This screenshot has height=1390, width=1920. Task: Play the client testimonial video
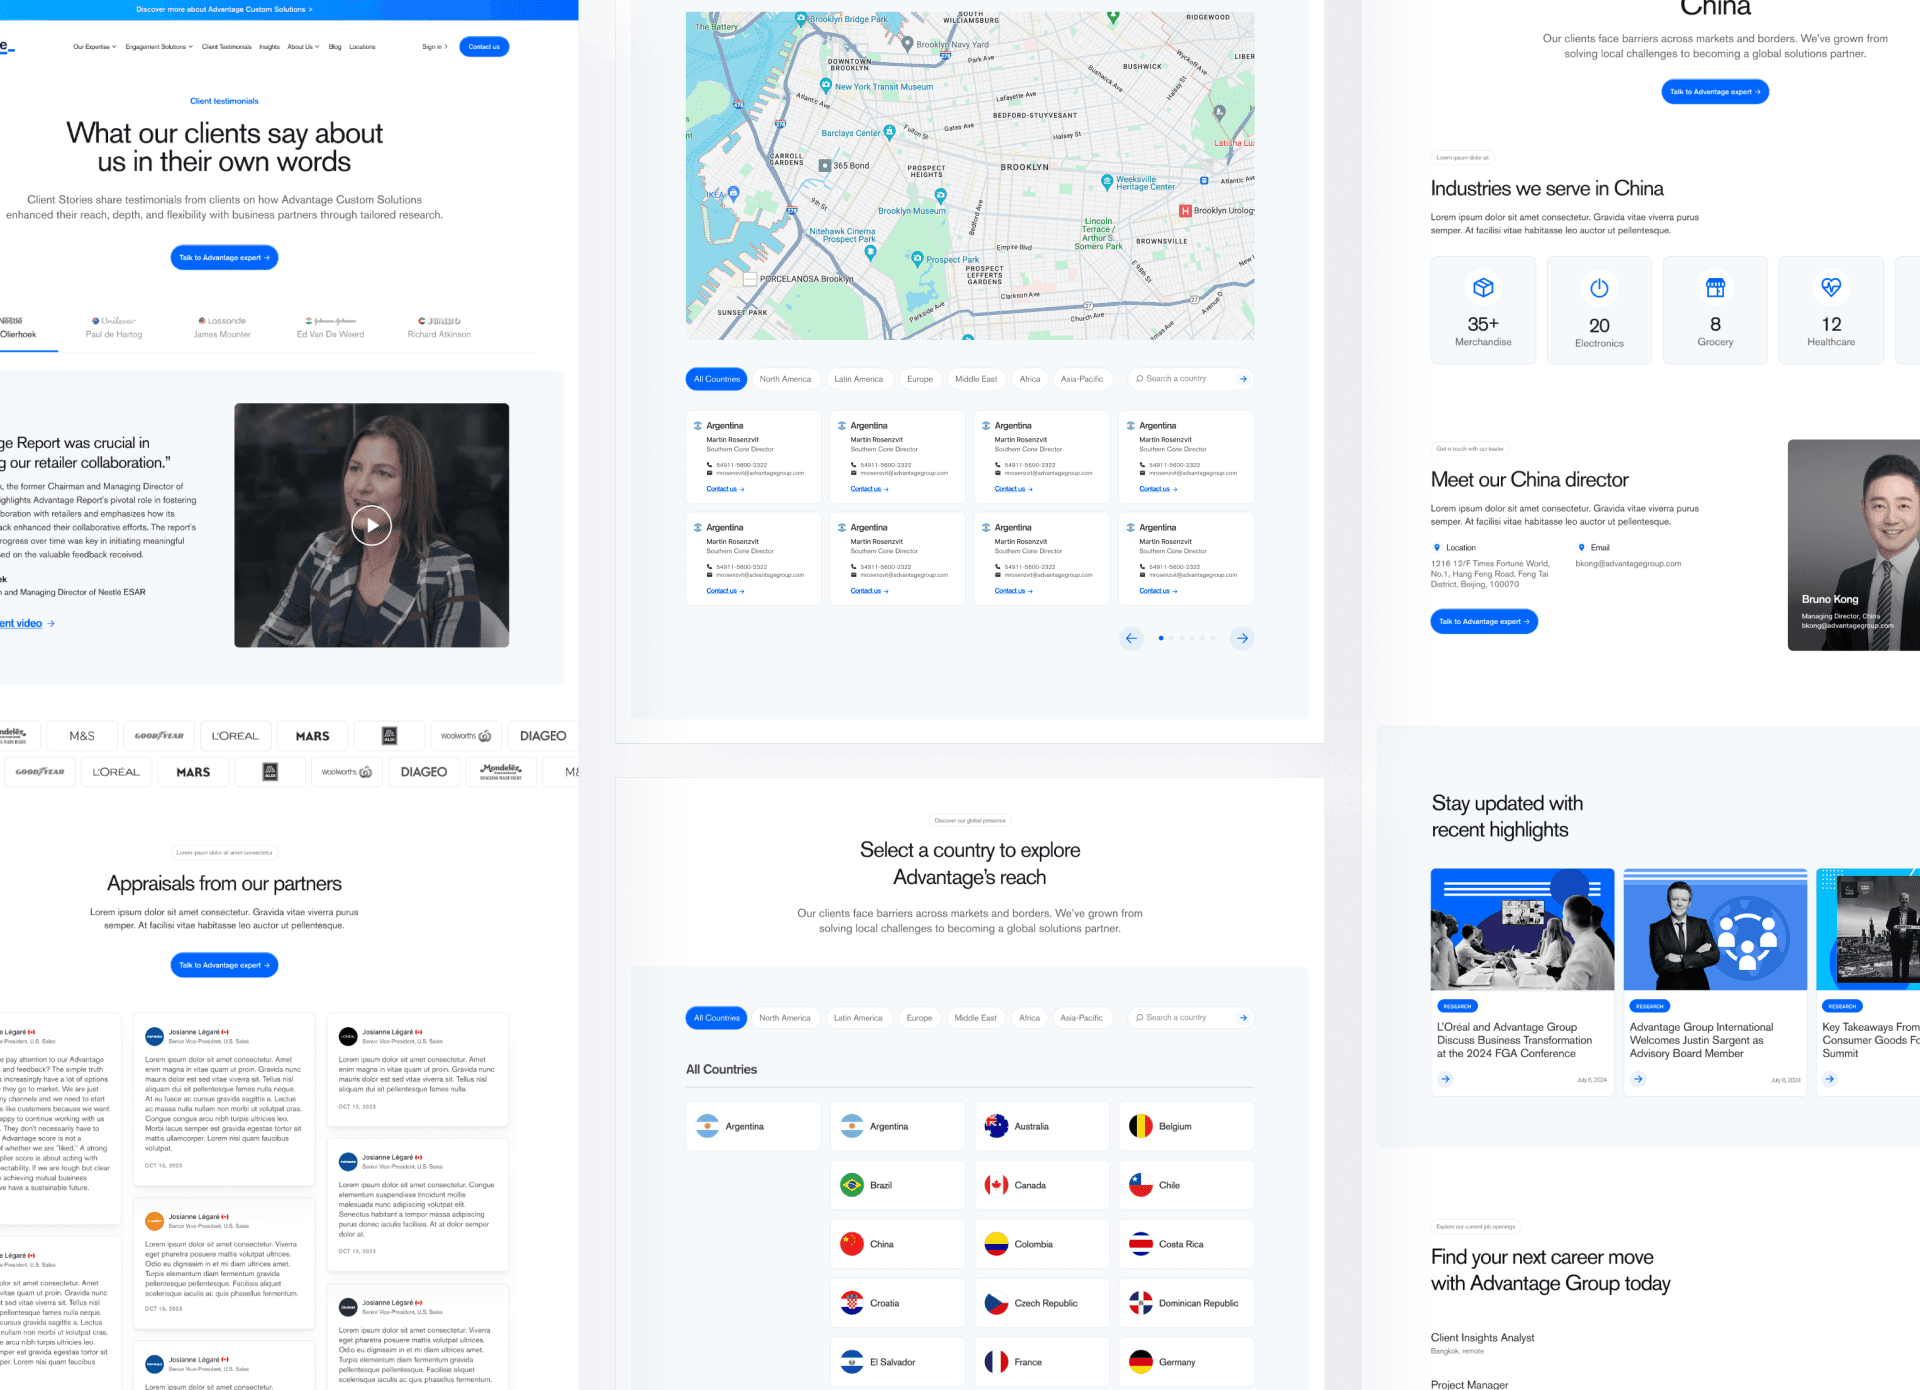371,525
